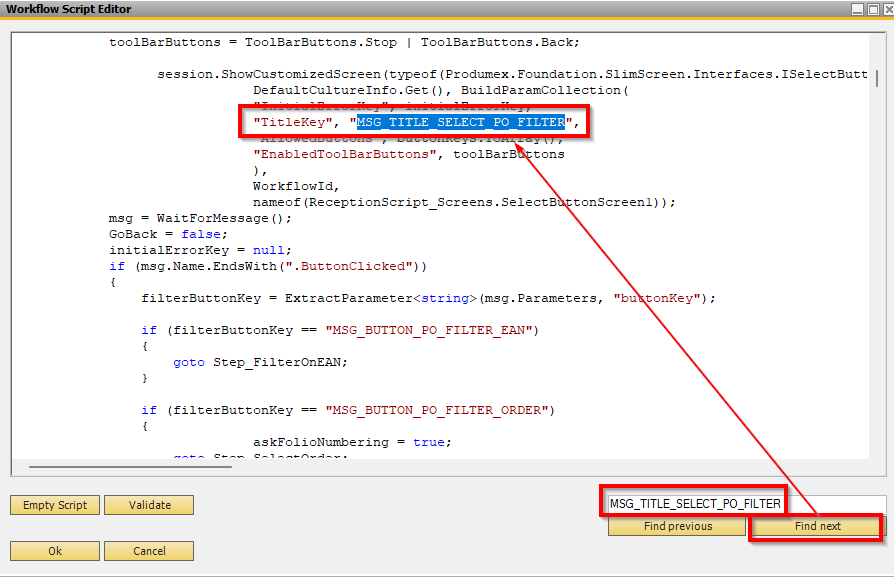The width and height of the screenshot is (894, 577).
Task: Cancel the script editor dialog
Action: point(149,551)
